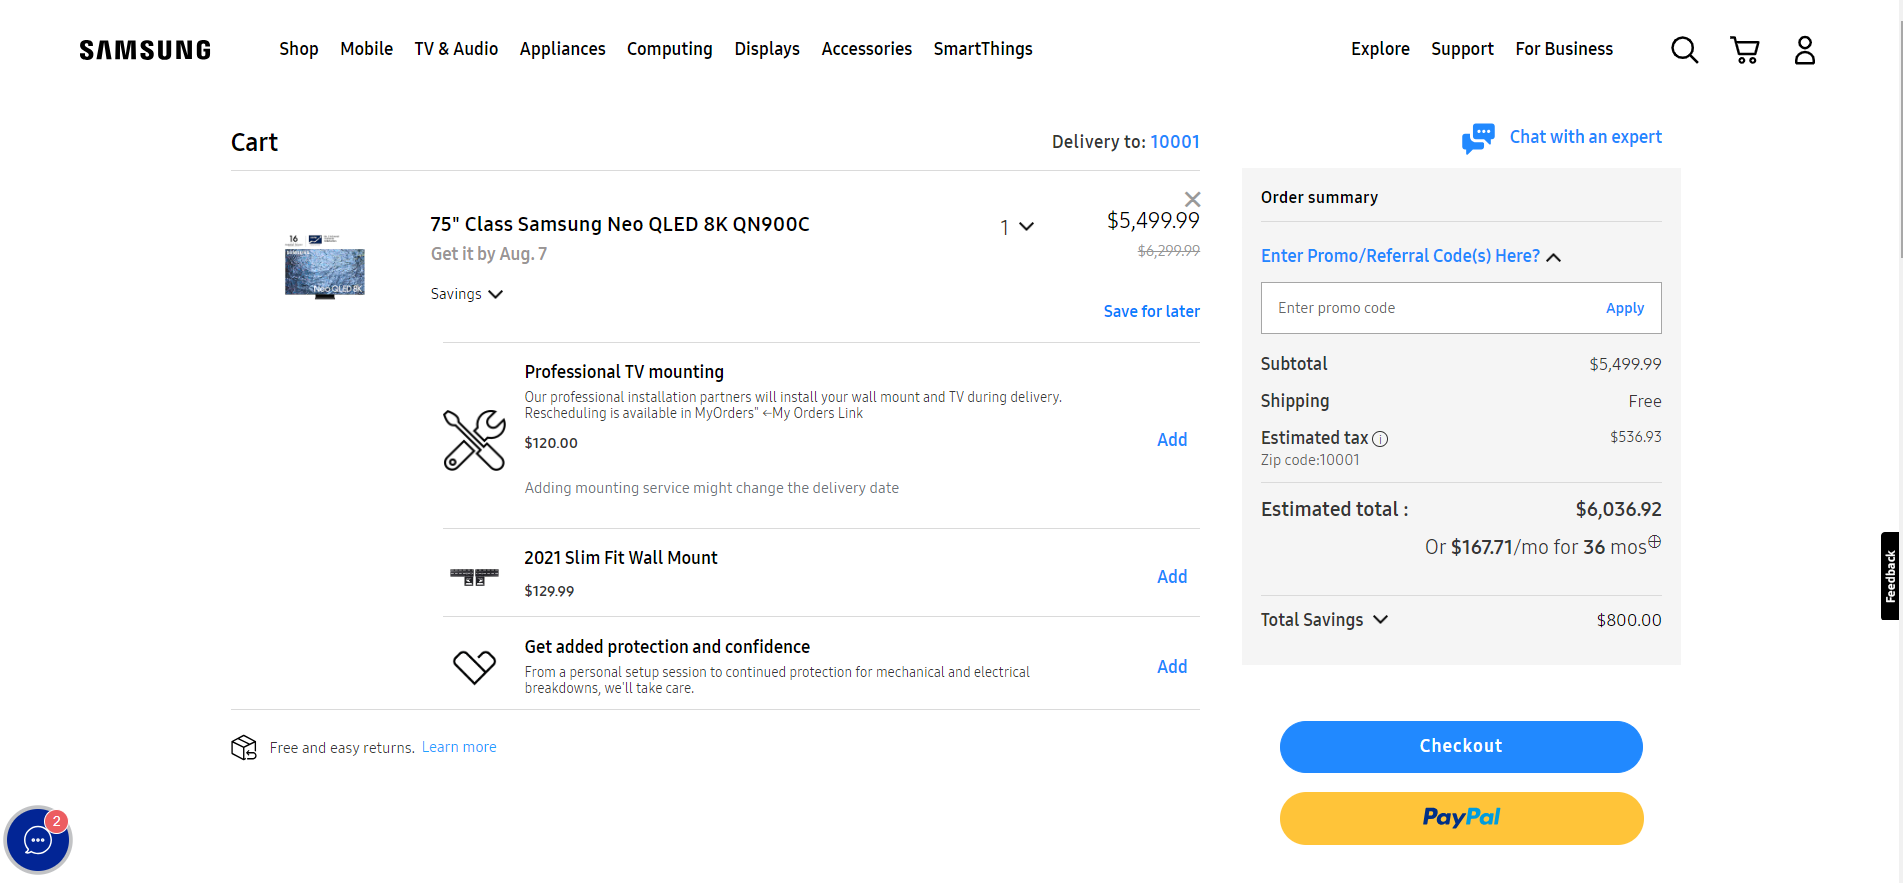
Task: Go to Support
Action: [x=1462, y=49]
